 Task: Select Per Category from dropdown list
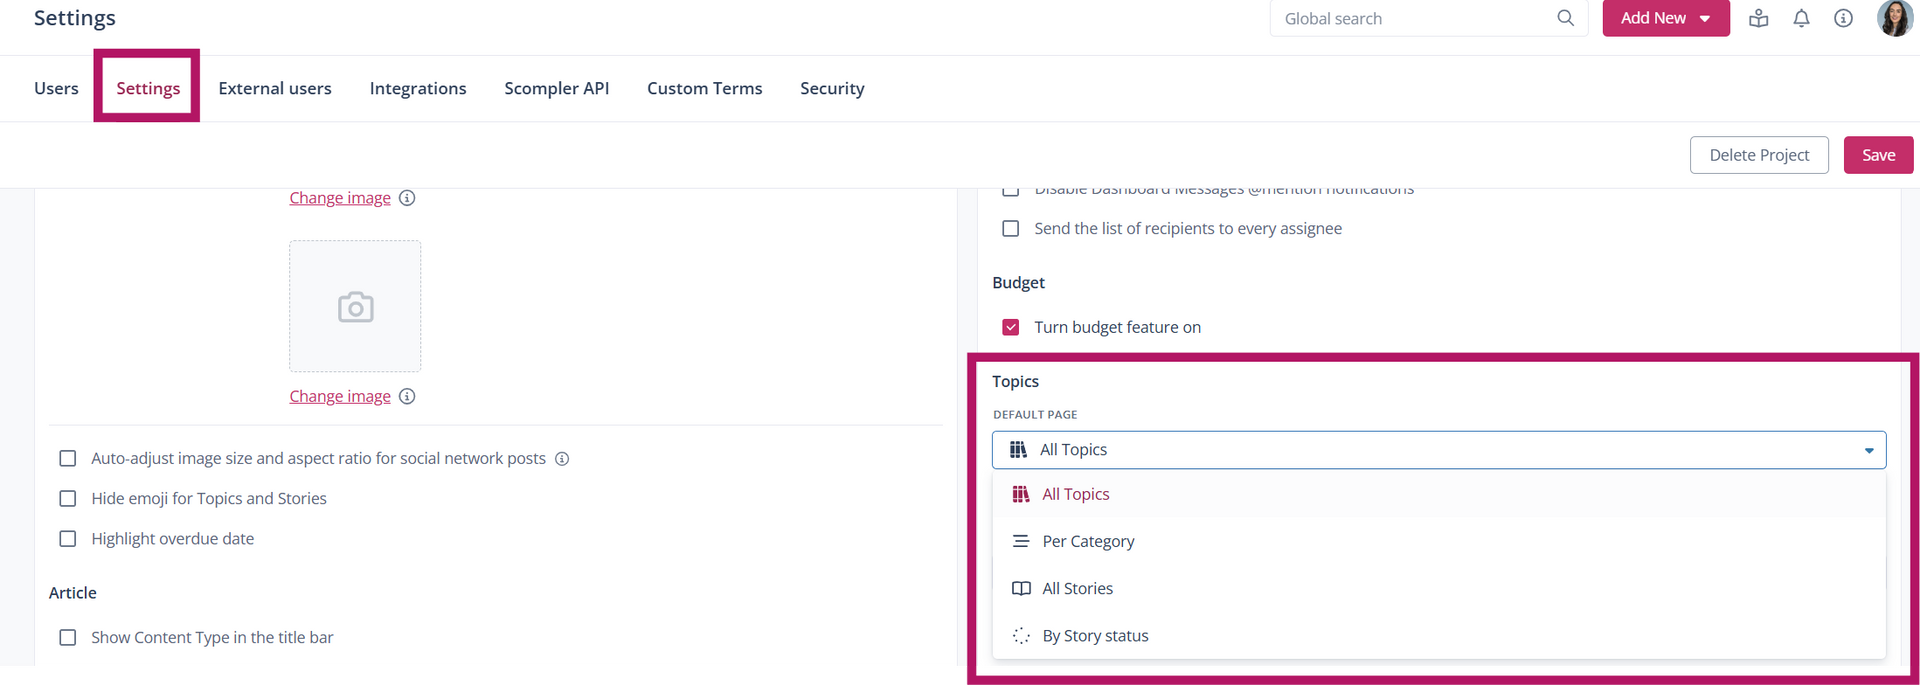pyautogui.click(x=1088, y=541)
